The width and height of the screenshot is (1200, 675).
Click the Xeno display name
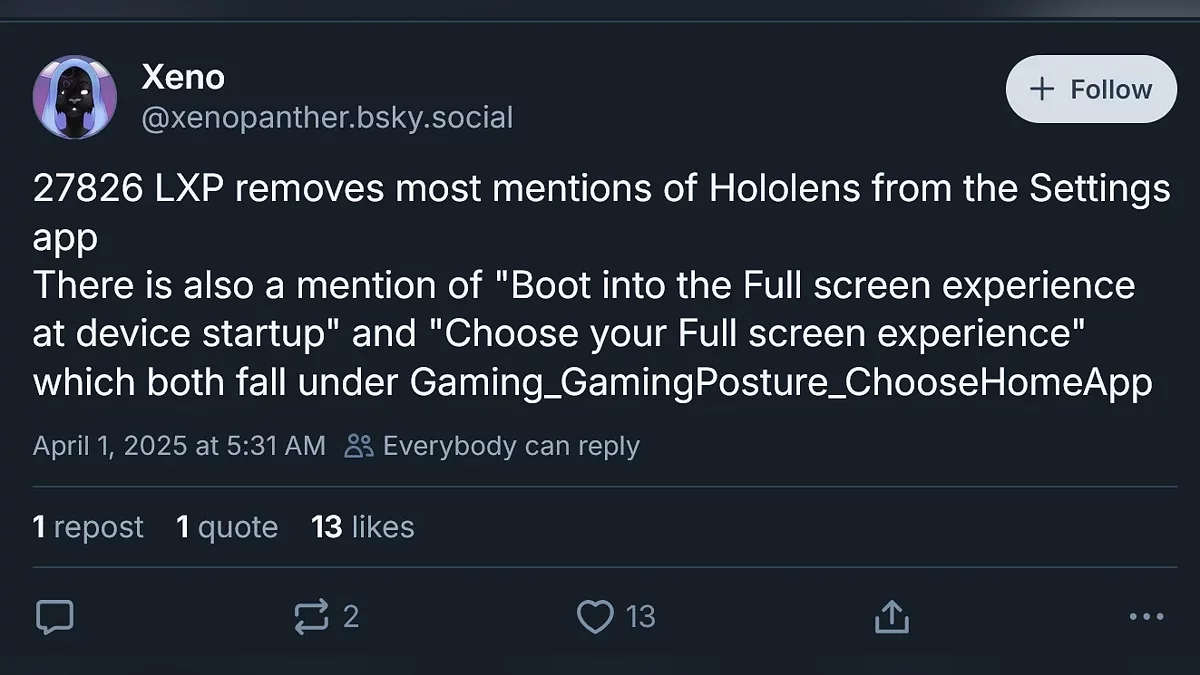point(183,76)
